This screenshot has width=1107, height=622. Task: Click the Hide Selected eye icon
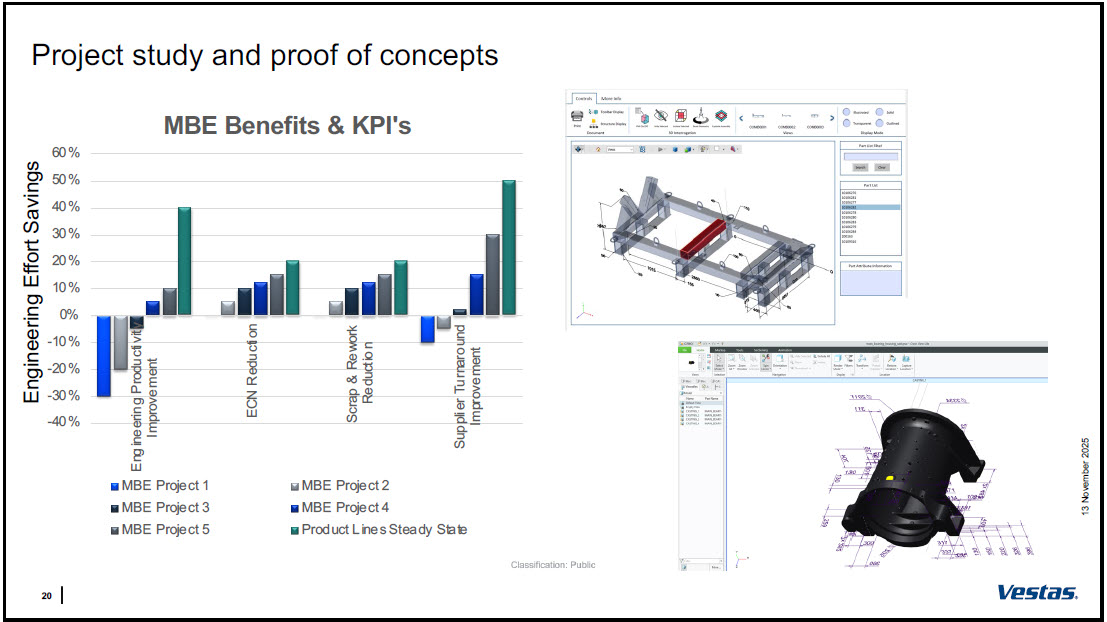(660, 116)
